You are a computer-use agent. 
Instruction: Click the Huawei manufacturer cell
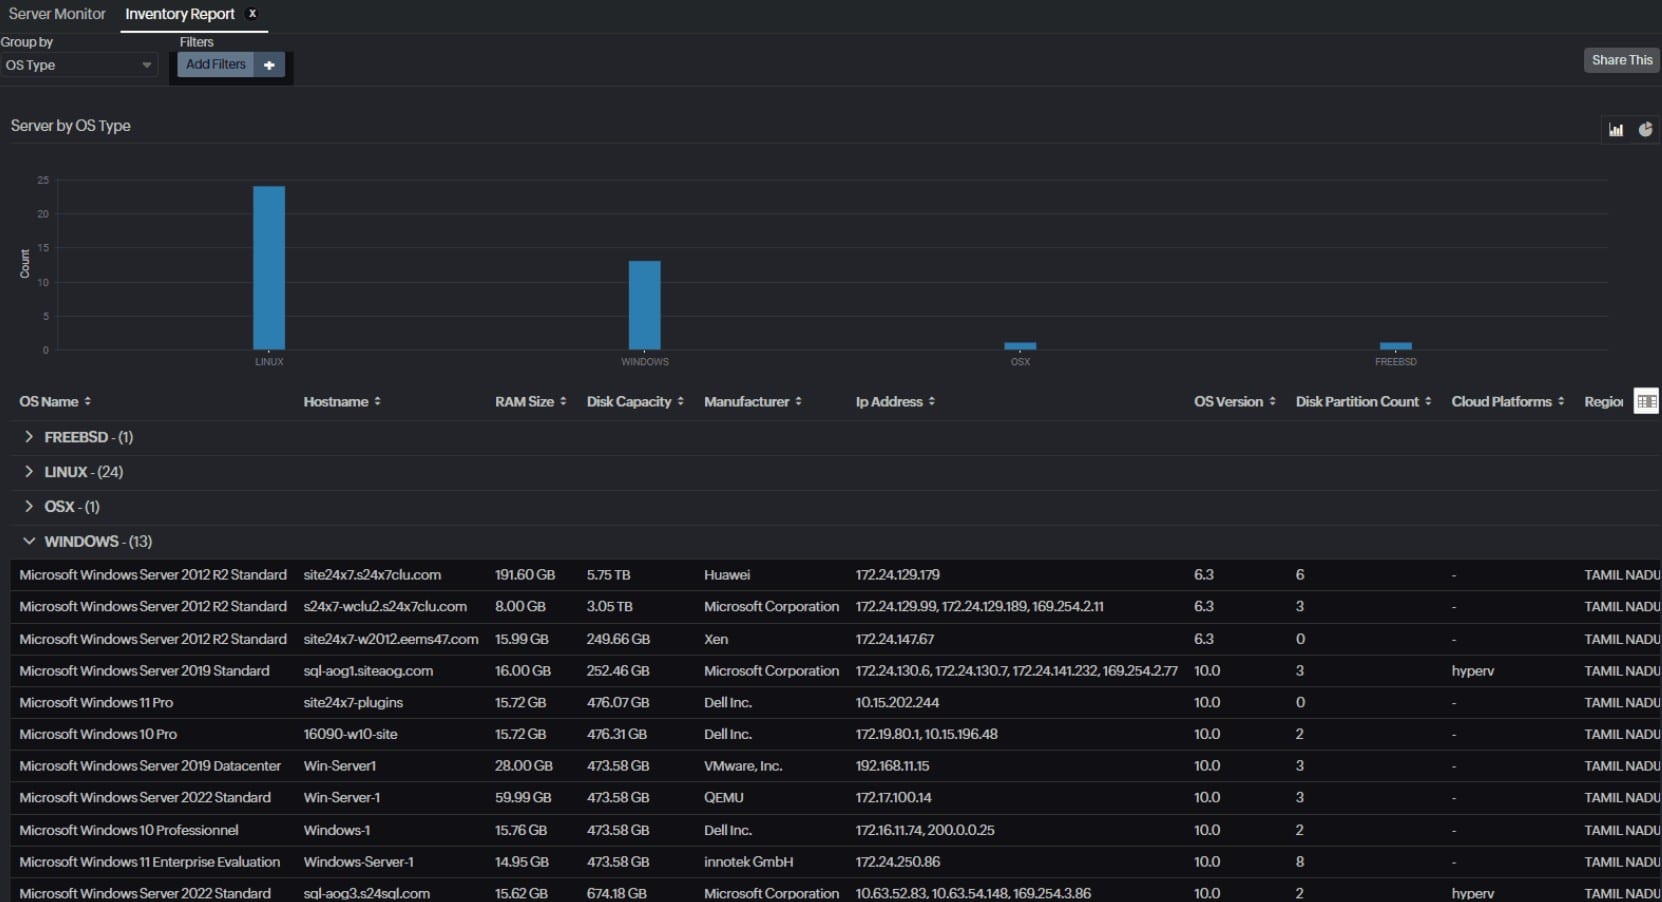(727, 575)
